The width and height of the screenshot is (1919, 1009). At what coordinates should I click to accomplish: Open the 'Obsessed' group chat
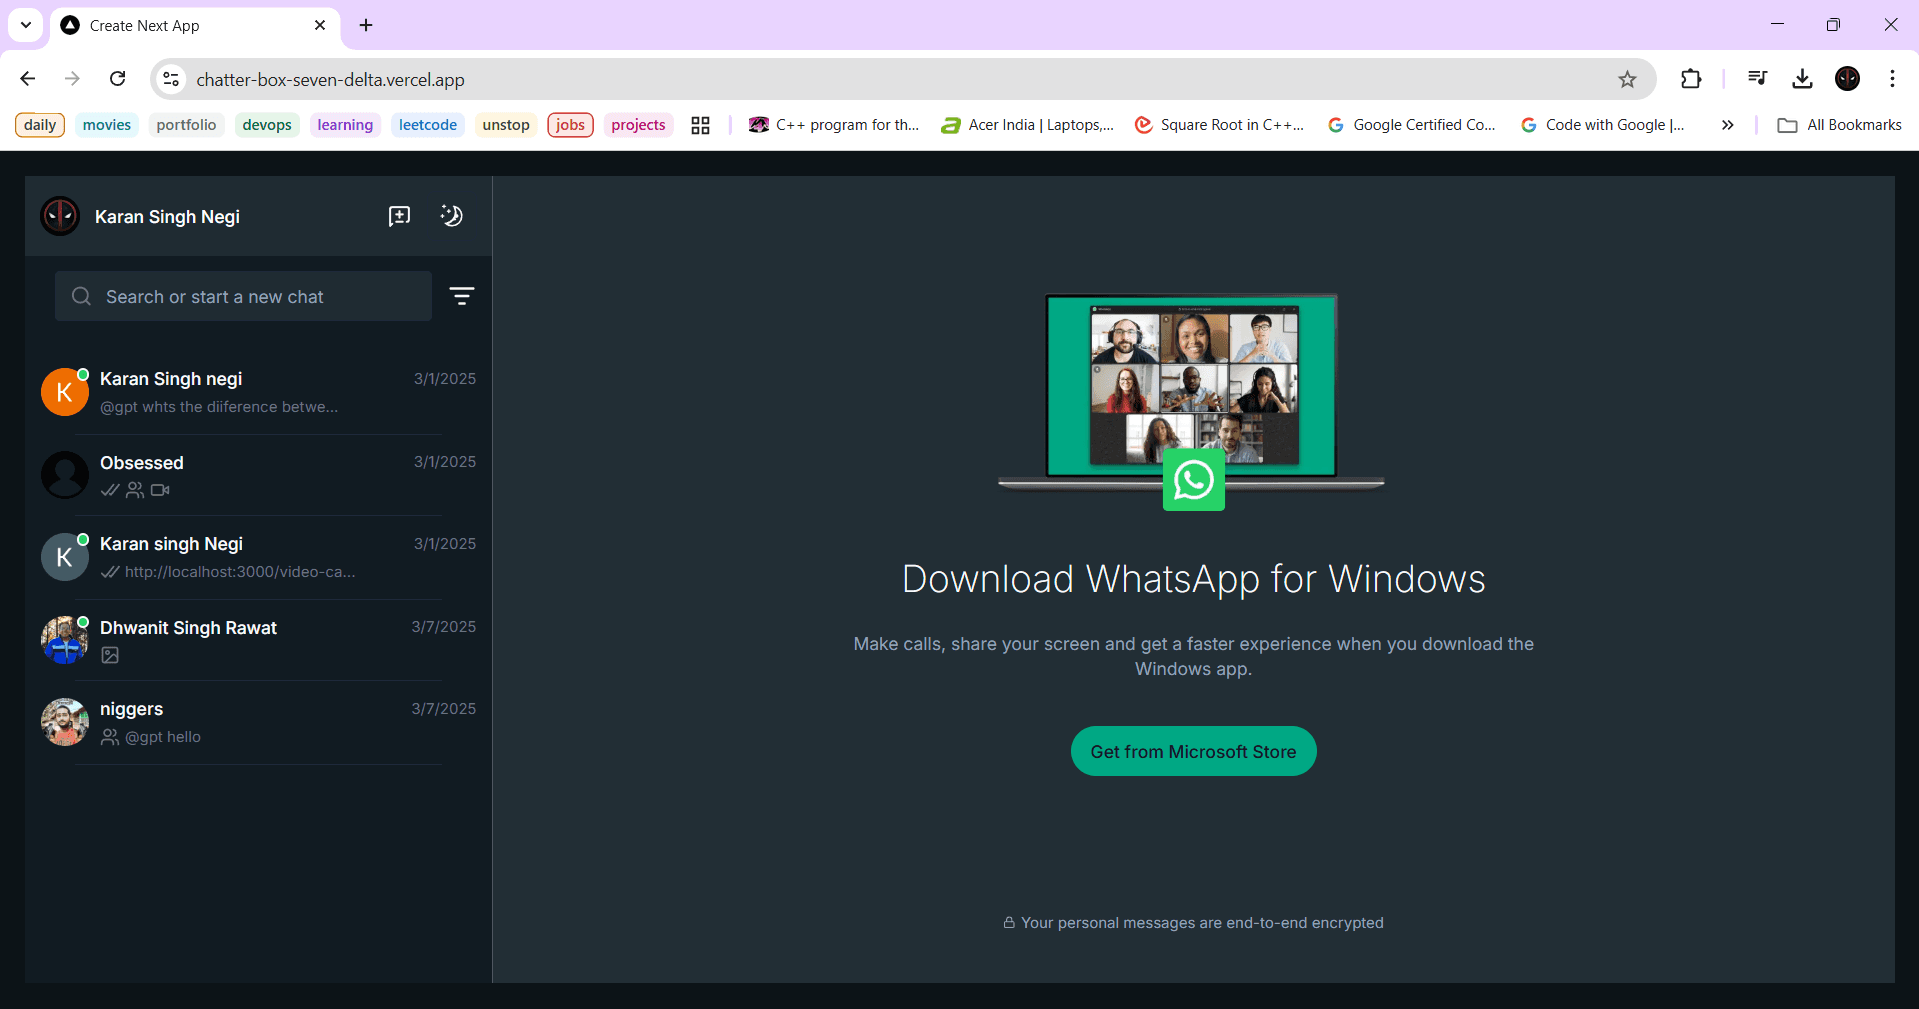(x=258, y=475)
